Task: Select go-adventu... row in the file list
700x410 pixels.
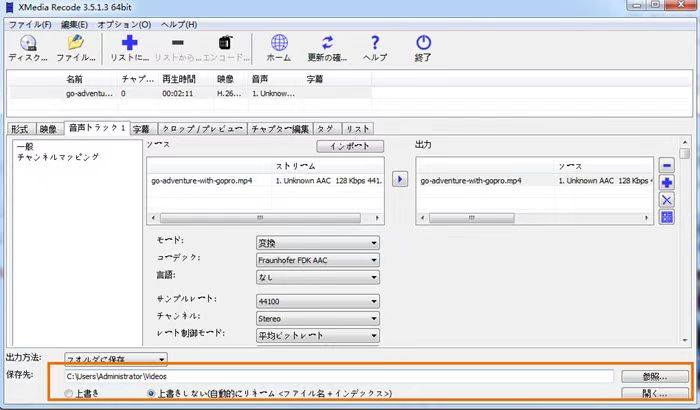Action: 191,93
